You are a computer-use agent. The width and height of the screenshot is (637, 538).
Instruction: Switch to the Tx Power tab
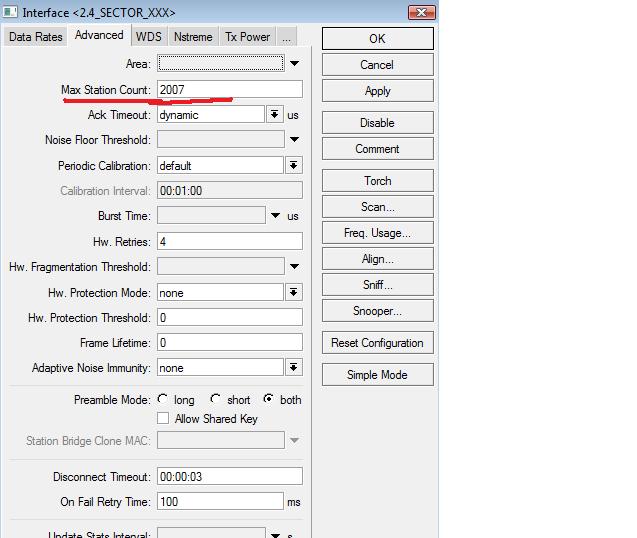247,37
